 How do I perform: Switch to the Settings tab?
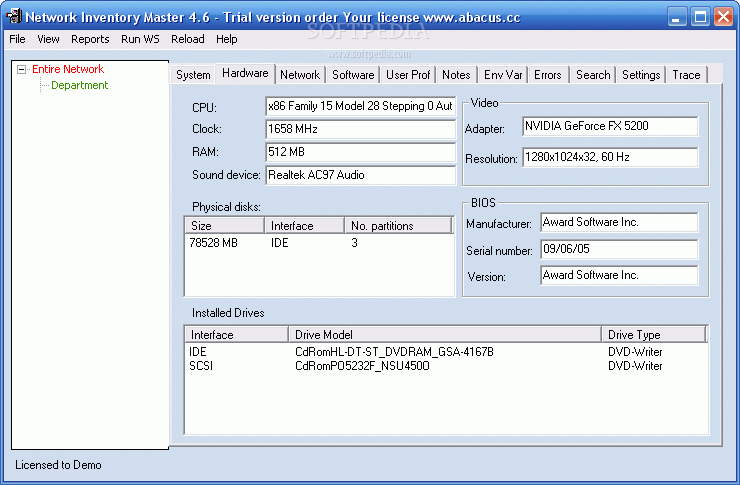(x=641, y=75)
